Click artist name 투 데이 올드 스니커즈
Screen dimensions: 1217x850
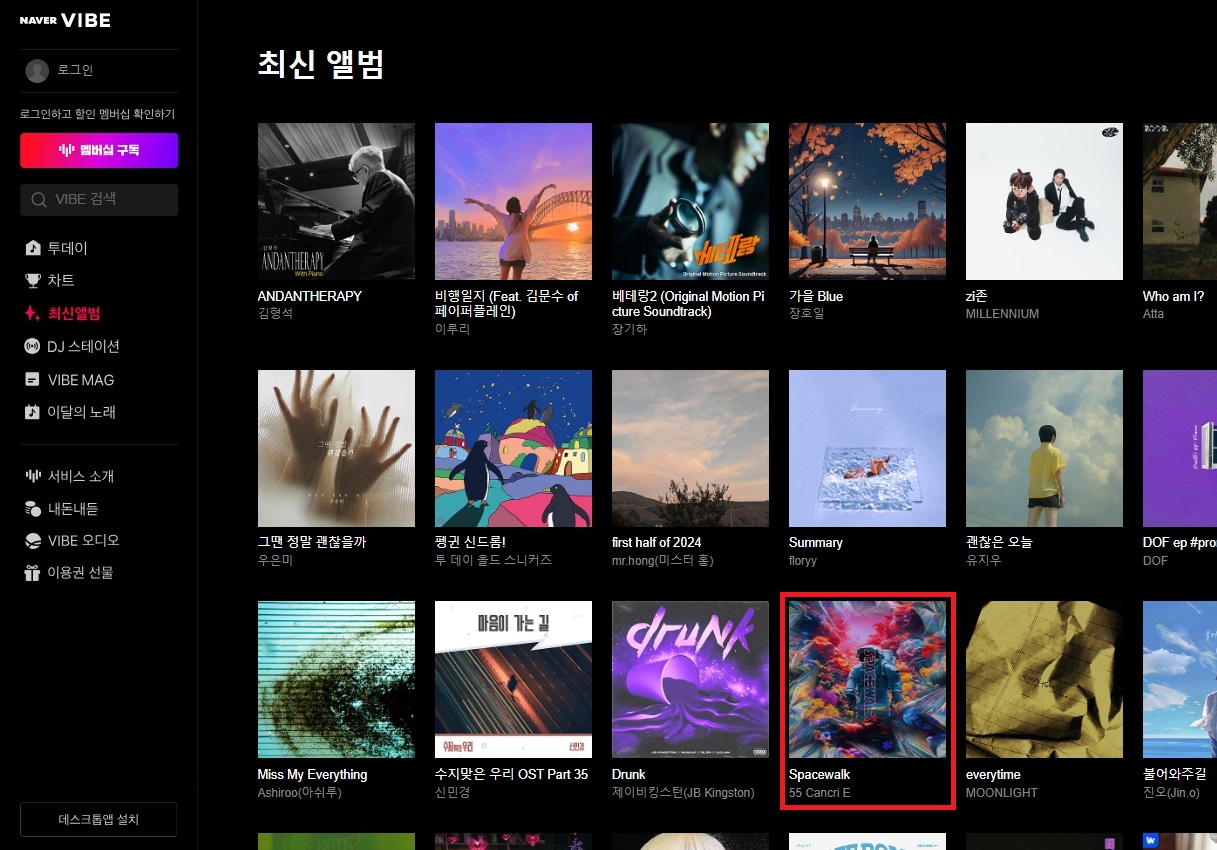click(x=493, y=560)
